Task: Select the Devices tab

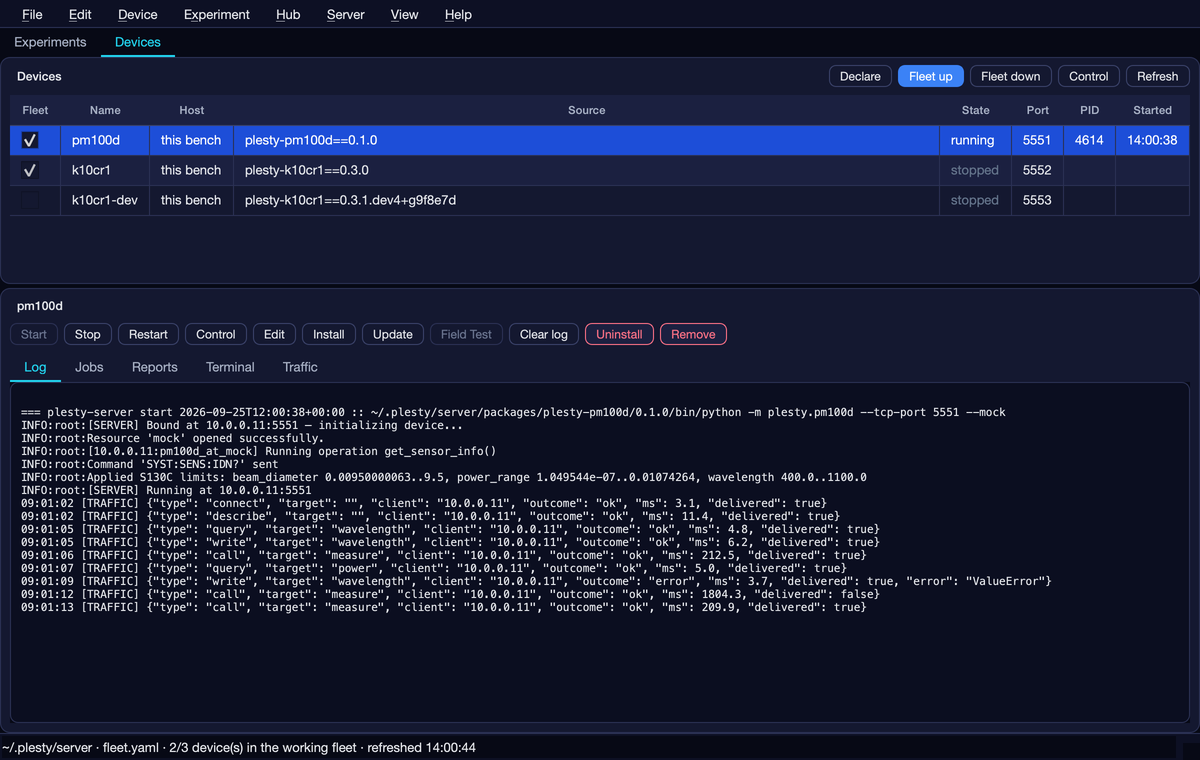Action: coord(138,42)
